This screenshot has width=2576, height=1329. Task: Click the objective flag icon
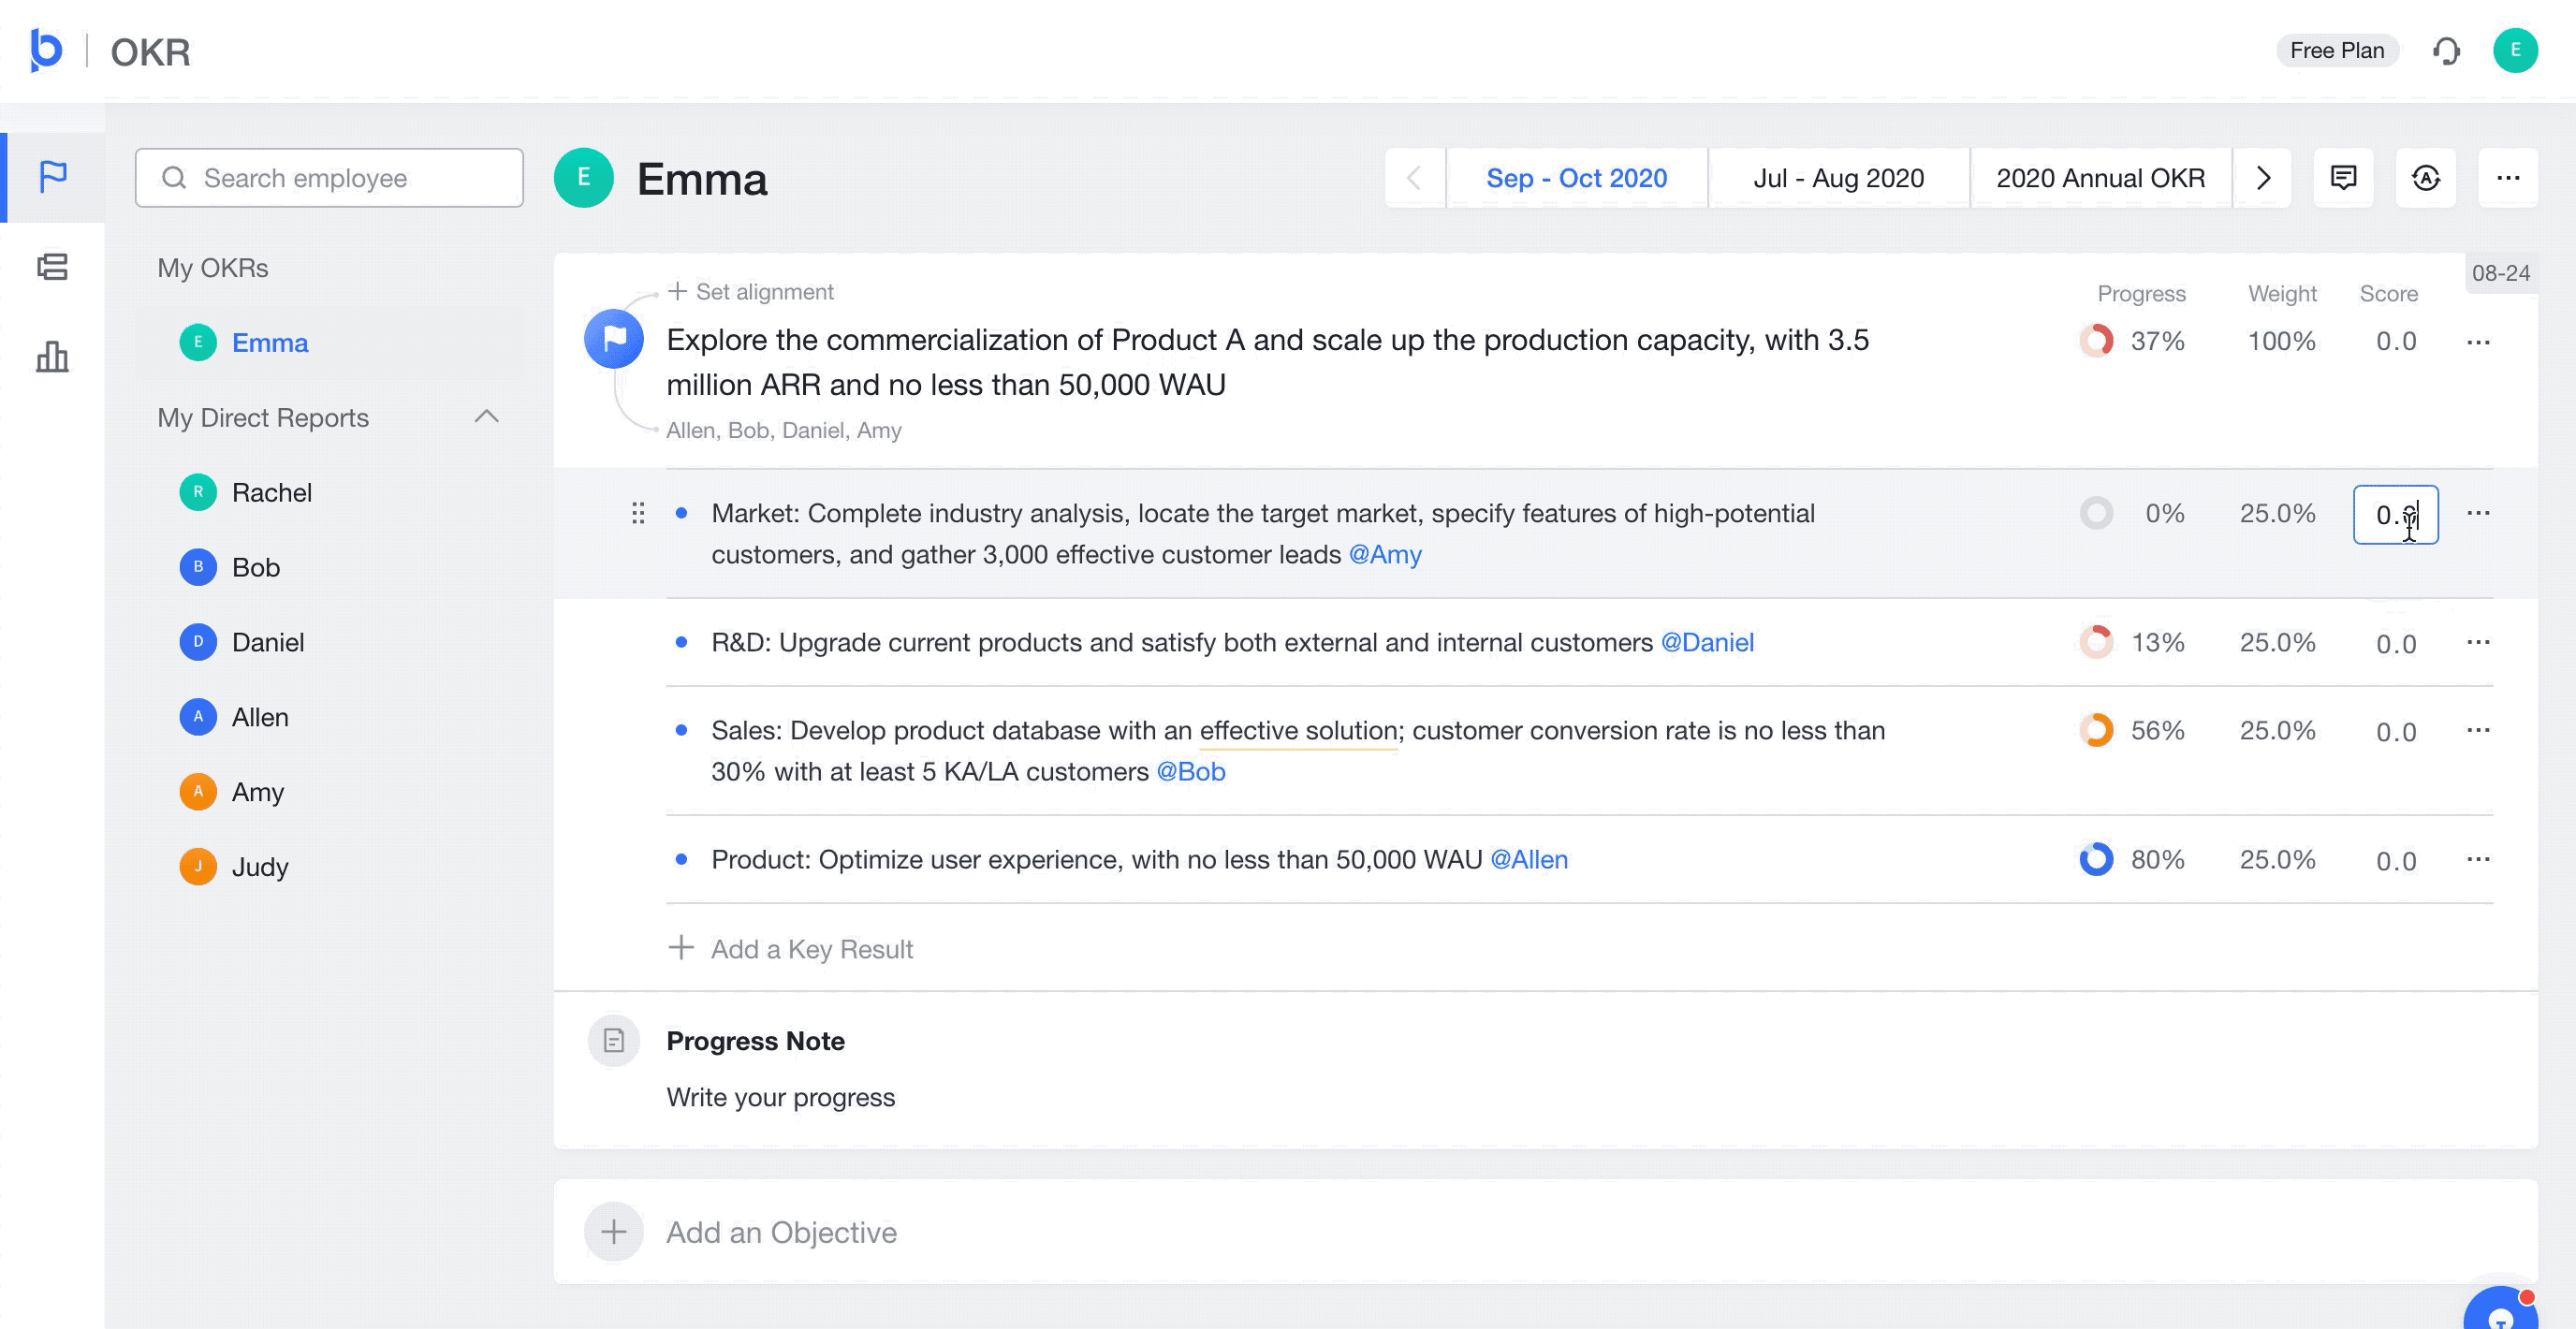pyautogui.click(x=614, y=339)
